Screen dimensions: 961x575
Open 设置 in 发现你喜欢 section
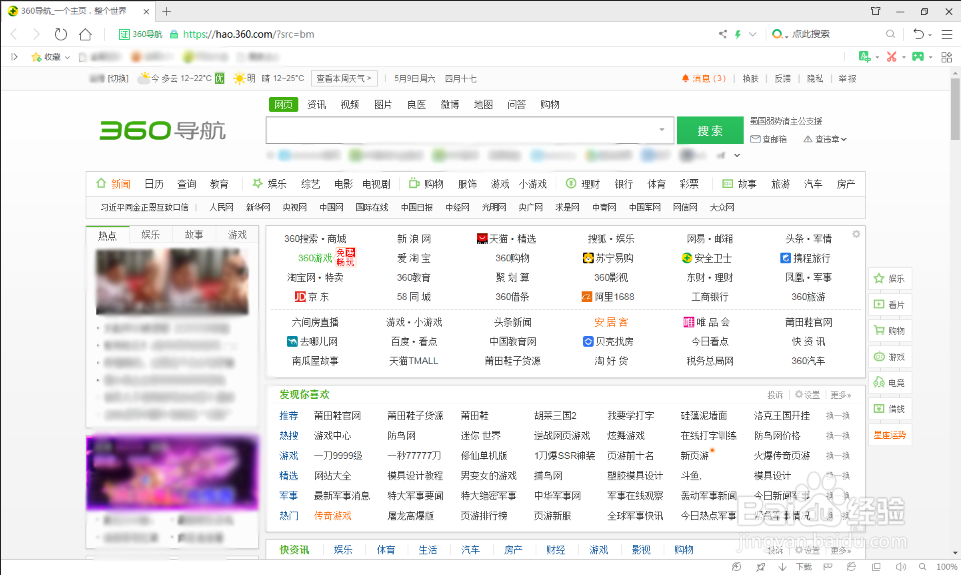(x=807, y=395)
